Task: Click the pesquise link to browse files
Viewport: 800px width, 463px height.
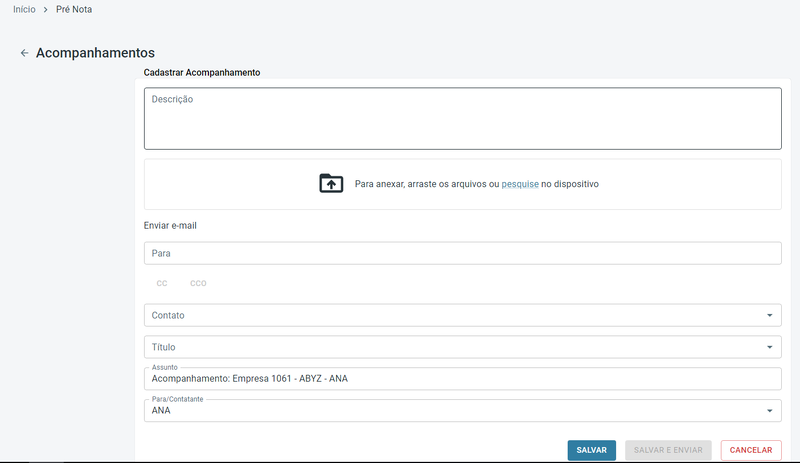Action: [x=520, y=184]
